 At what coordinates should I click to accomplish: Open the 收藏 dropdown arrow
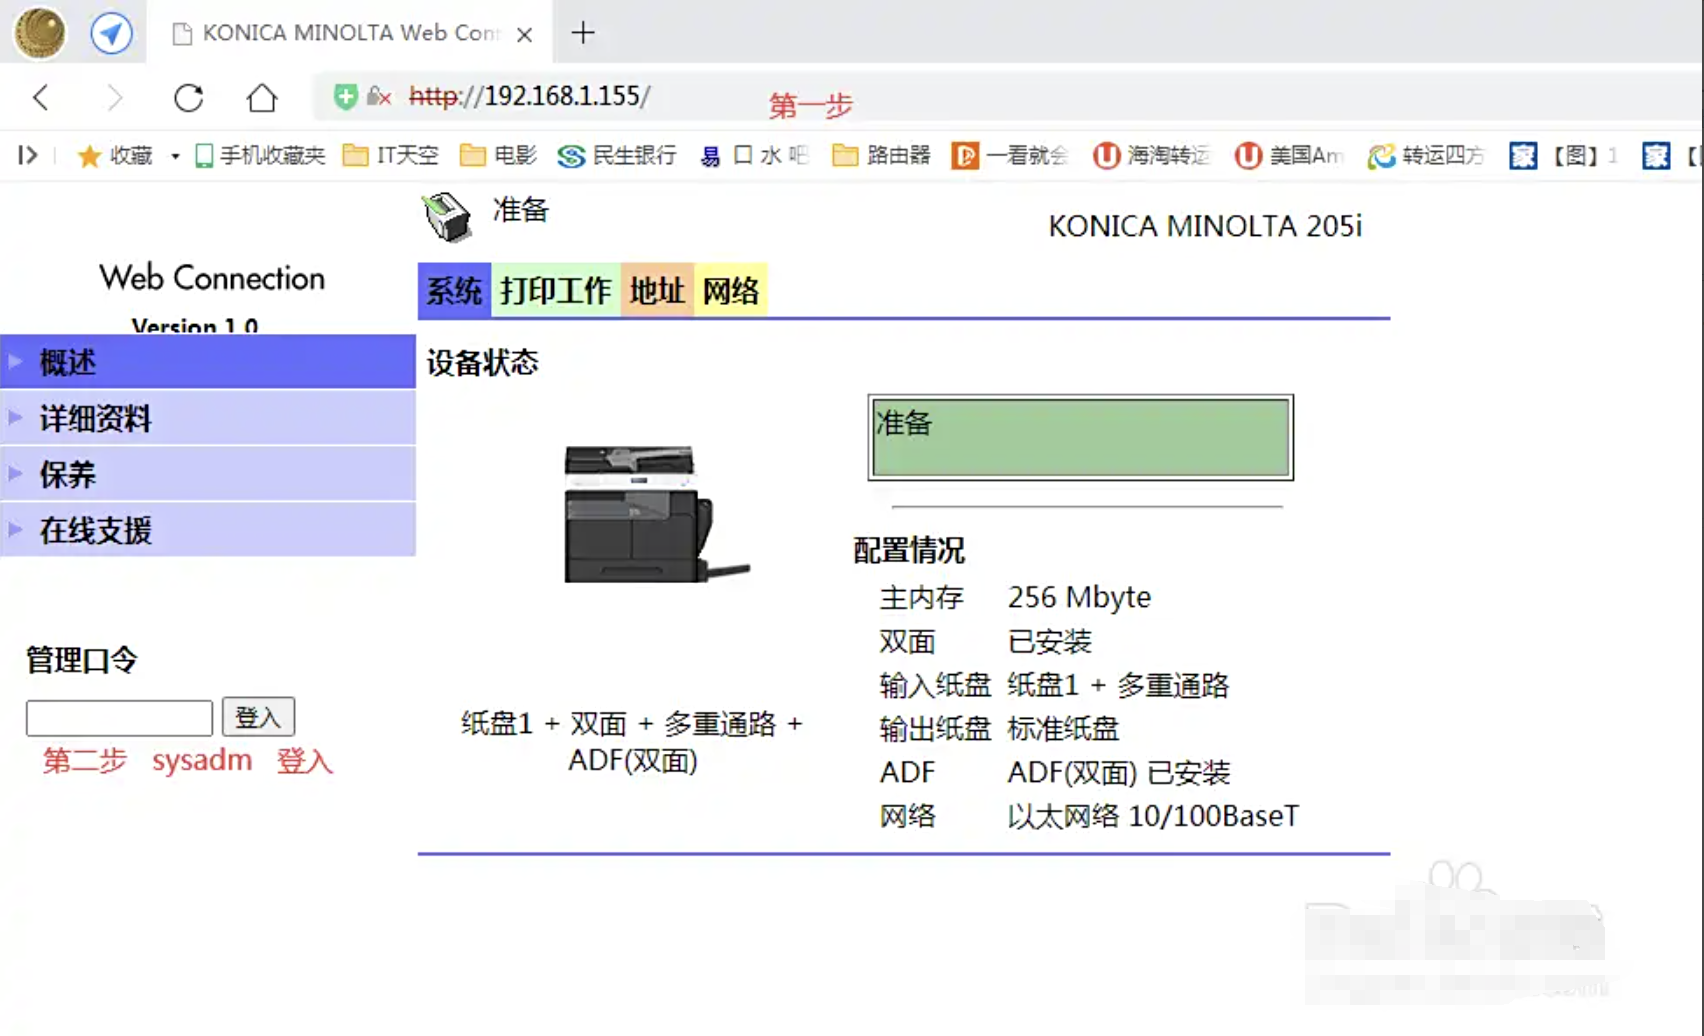(175, 156)
